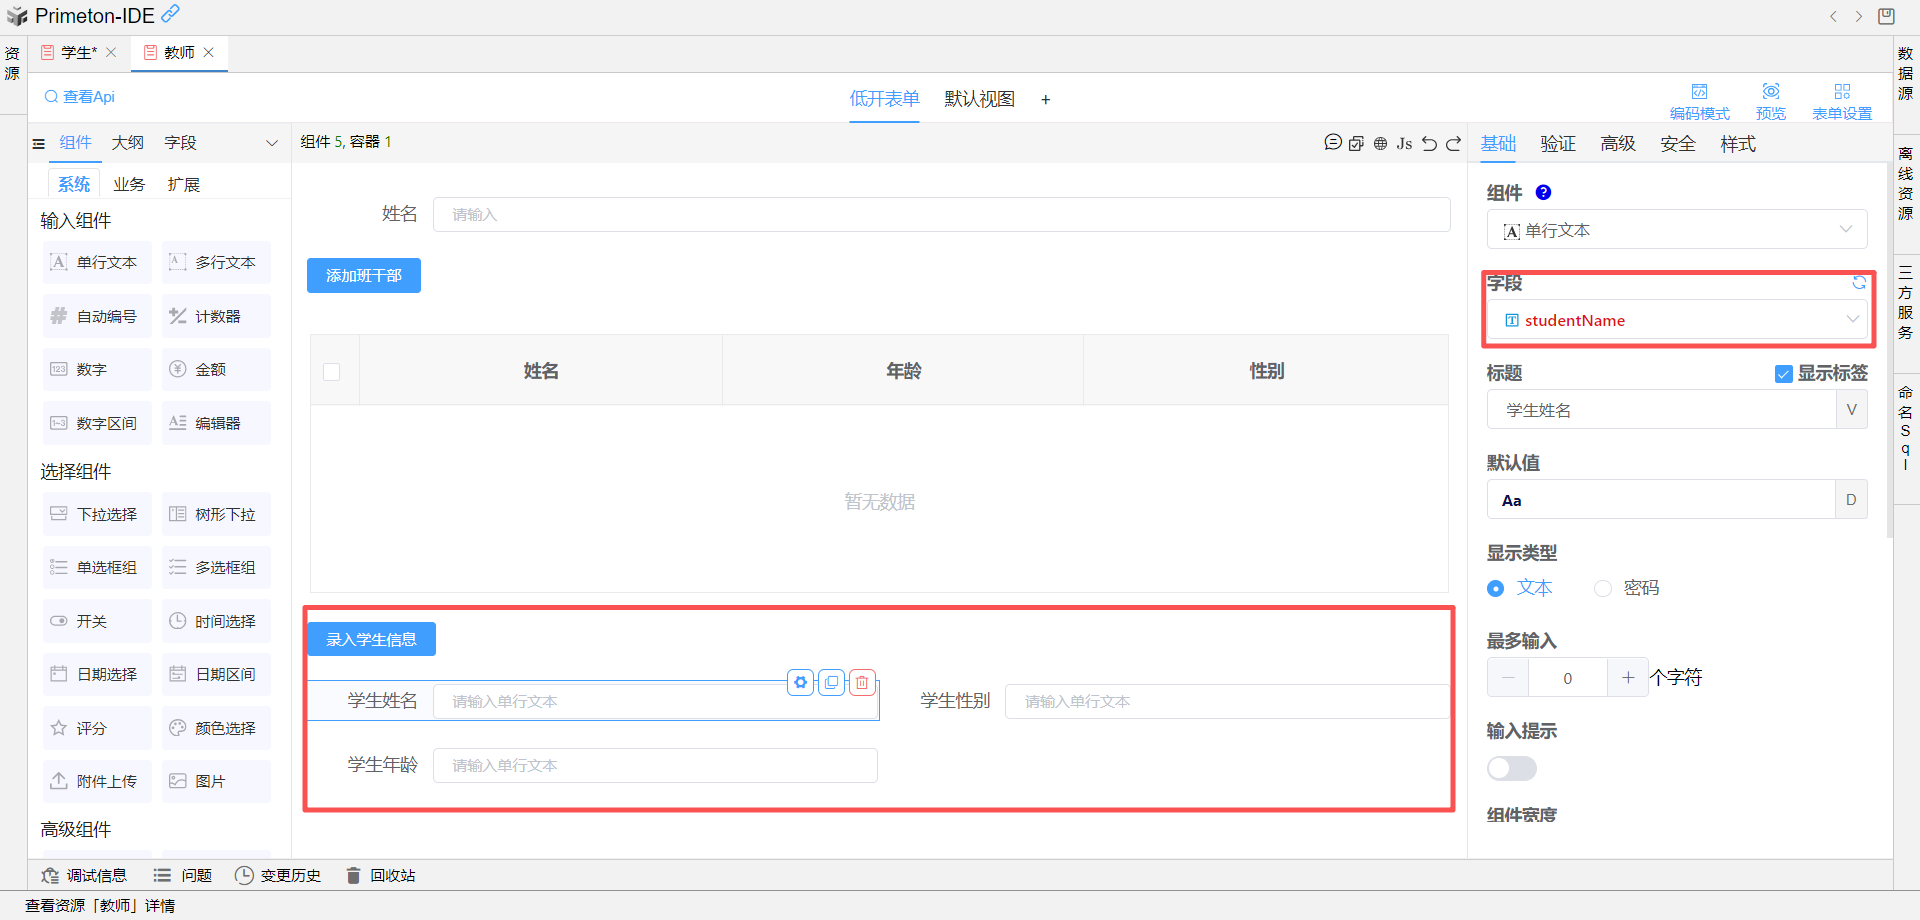Click the 添加班干部 button

point(364,276)
